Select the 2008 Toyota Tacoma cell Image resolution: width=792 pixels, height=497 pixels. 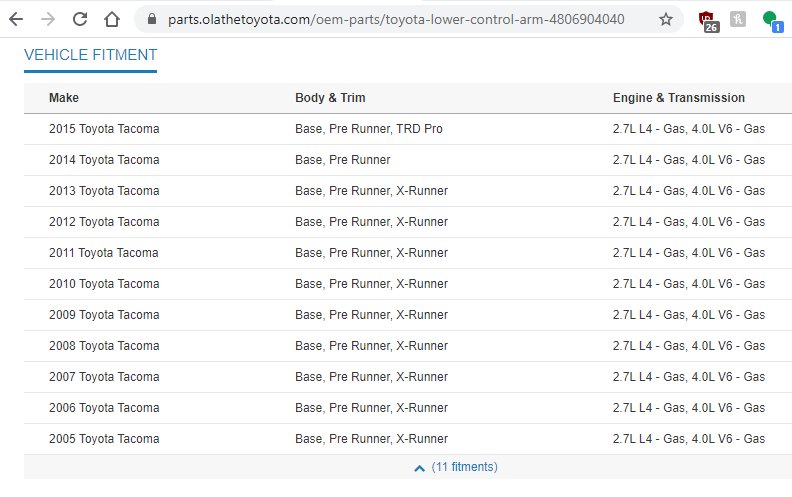pos(104,345)
